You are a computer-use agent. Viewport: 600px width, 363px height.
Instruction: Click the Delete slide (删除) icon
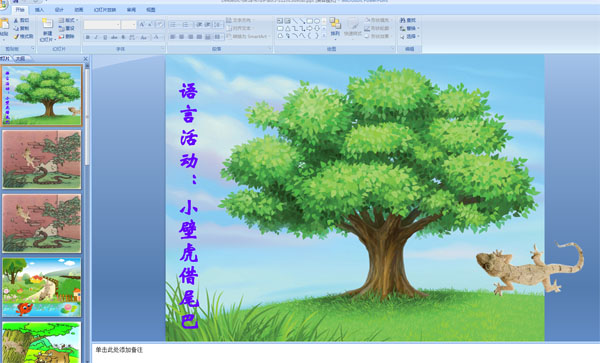[61, 37]
